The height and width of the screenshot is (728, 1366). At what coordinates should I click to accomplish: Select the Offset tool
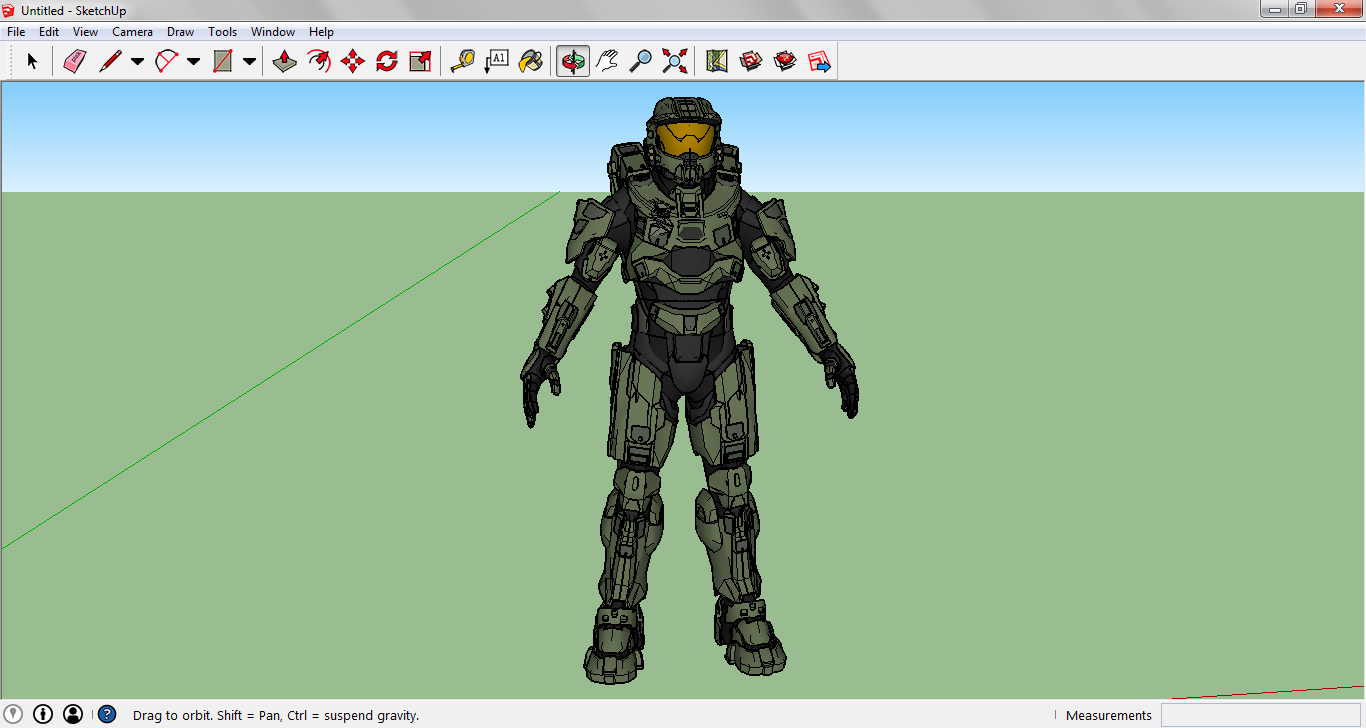pos(318,62)
